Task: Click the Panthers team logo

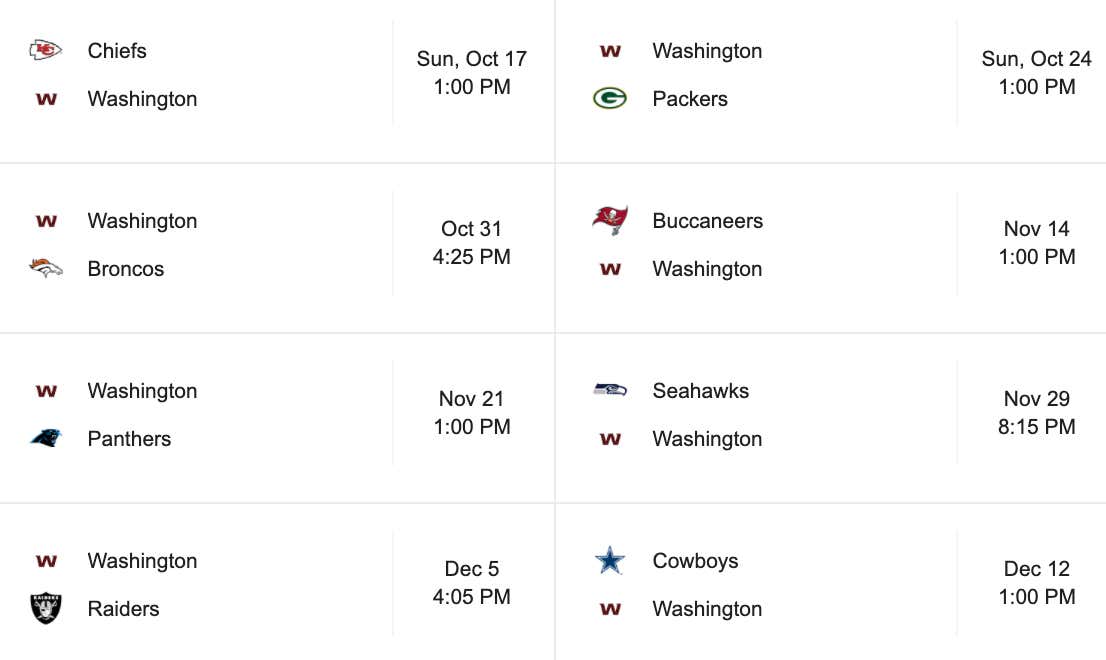Action: [x=46, y=438]
